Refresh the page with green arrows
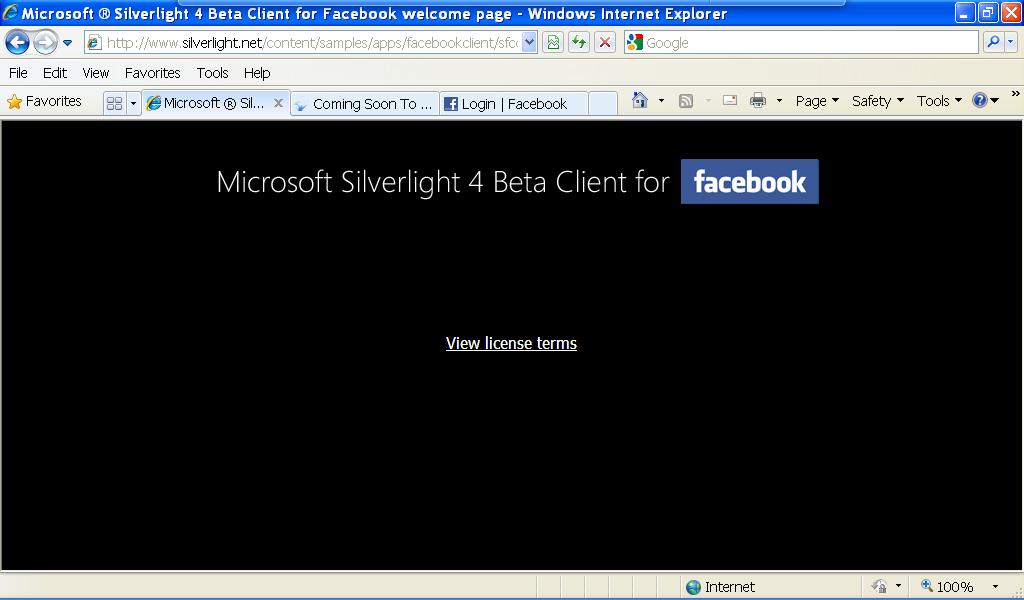1024x600 pixels. pyautogui.click(x=579, y=43)
